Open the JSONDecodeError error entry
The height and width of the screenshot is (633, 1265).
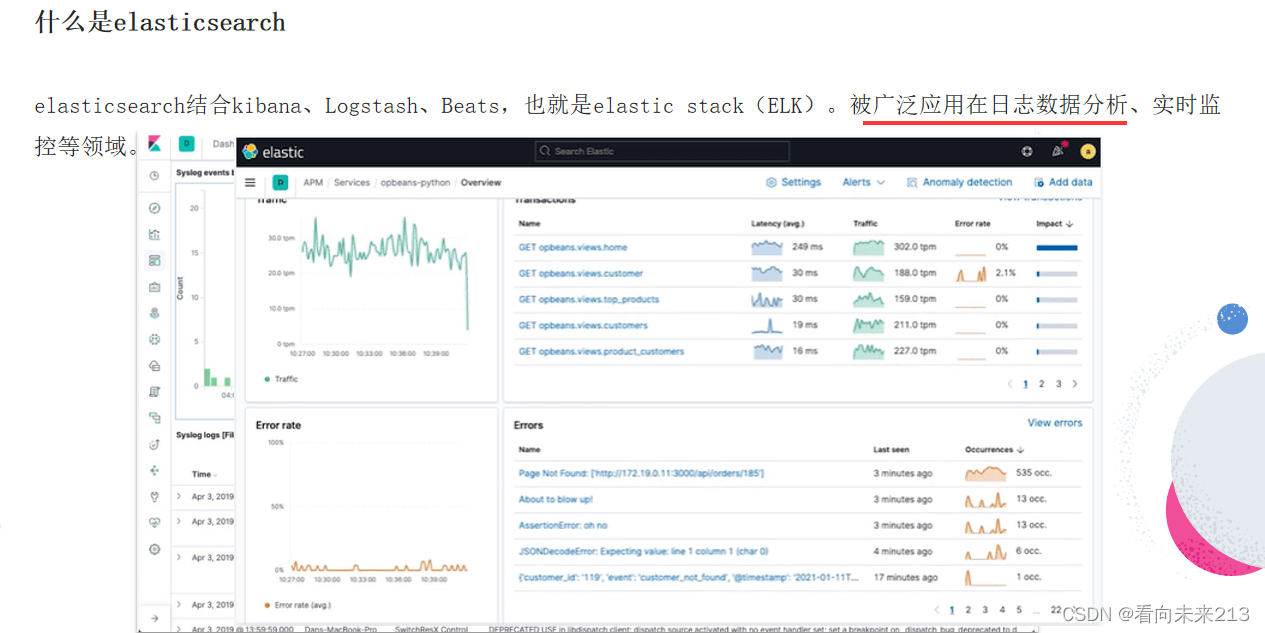point(643,551)
